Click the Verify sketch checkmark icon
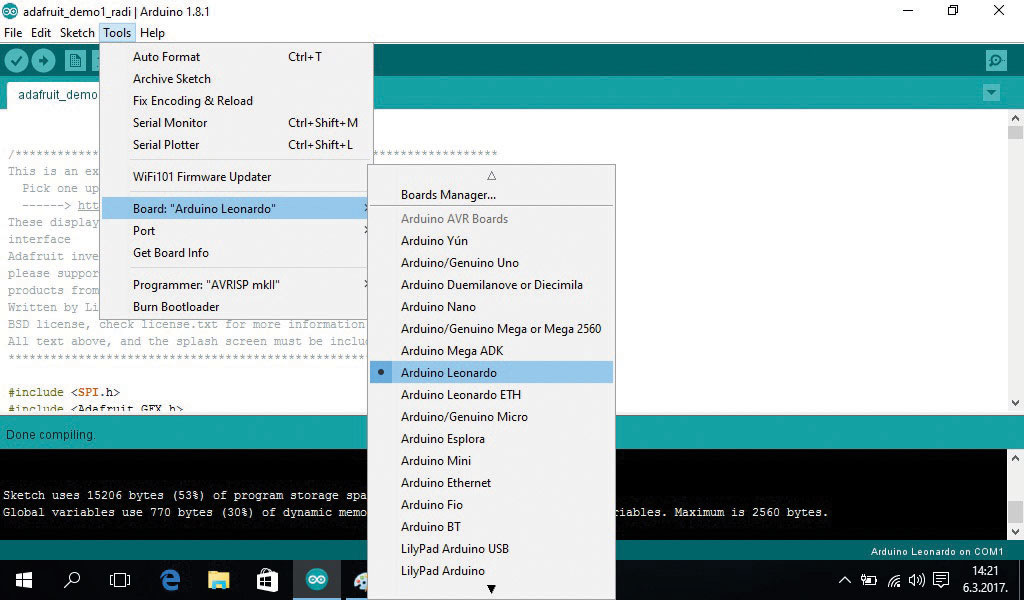The width and height of the screenshot is (1024, 600). pyautogui.click(x=16, y=61)
